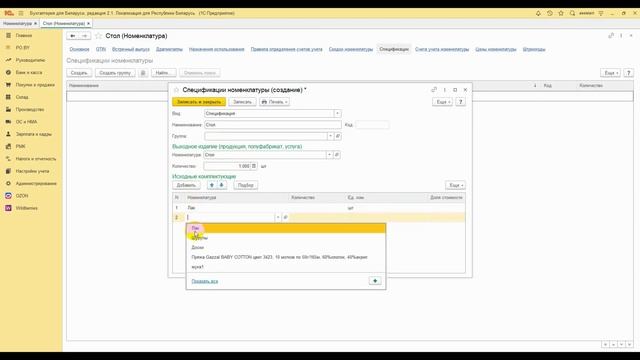
Task: Open the Номенклатура output item card icon
Action: 337,155
